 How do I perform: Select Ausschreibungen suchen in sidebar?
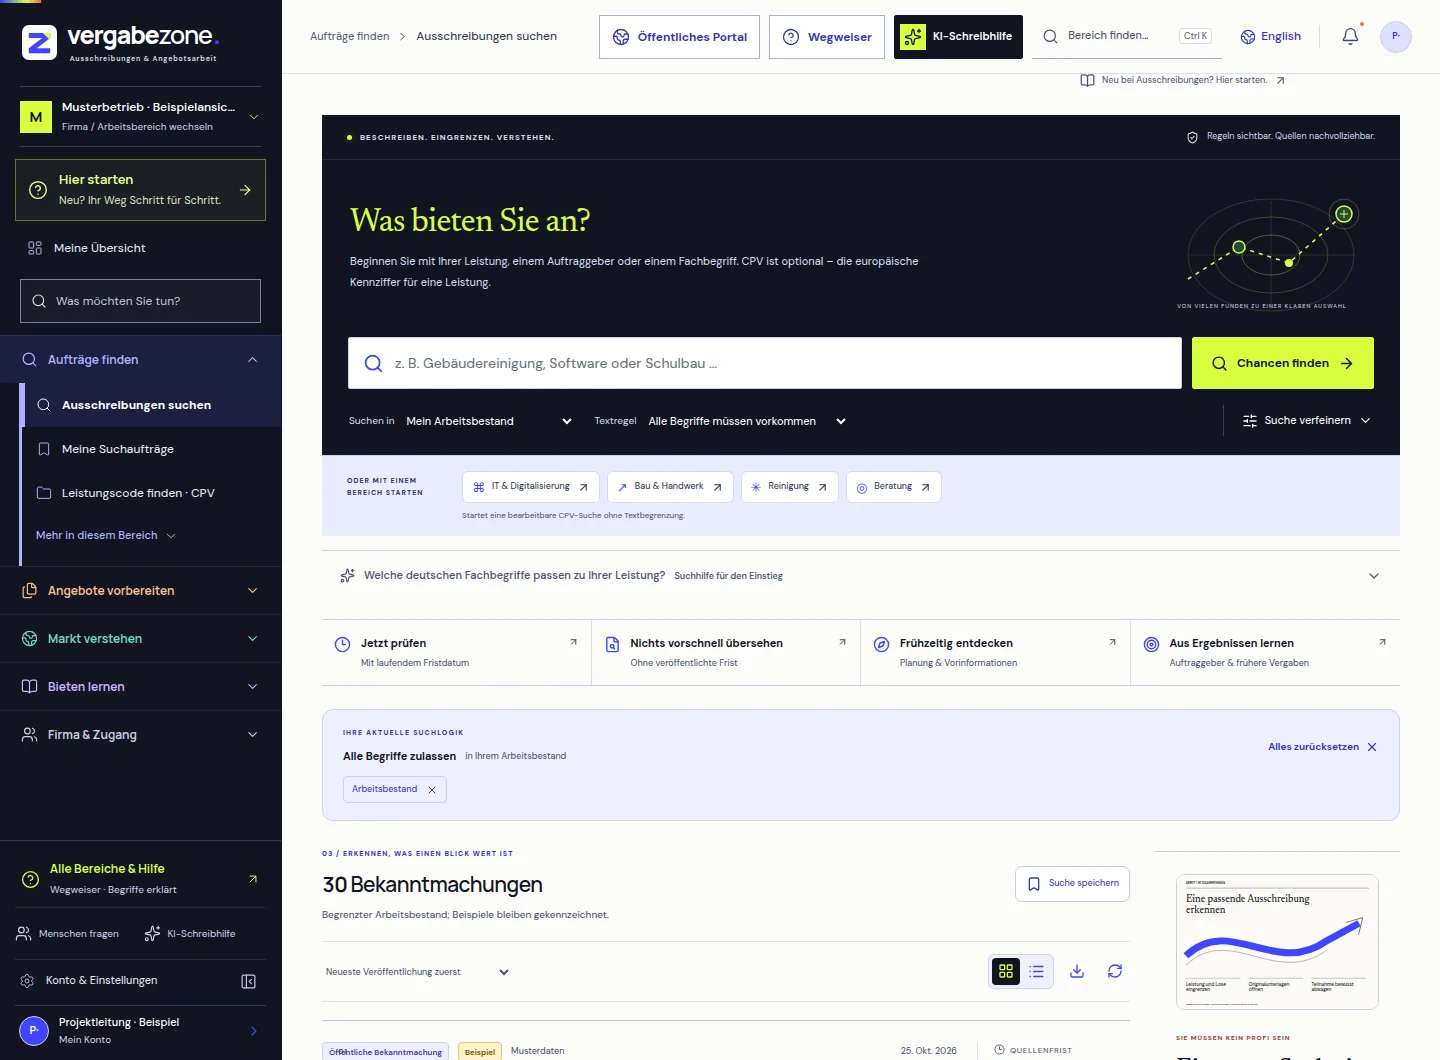pyautogui.click(x=151, y=405)
